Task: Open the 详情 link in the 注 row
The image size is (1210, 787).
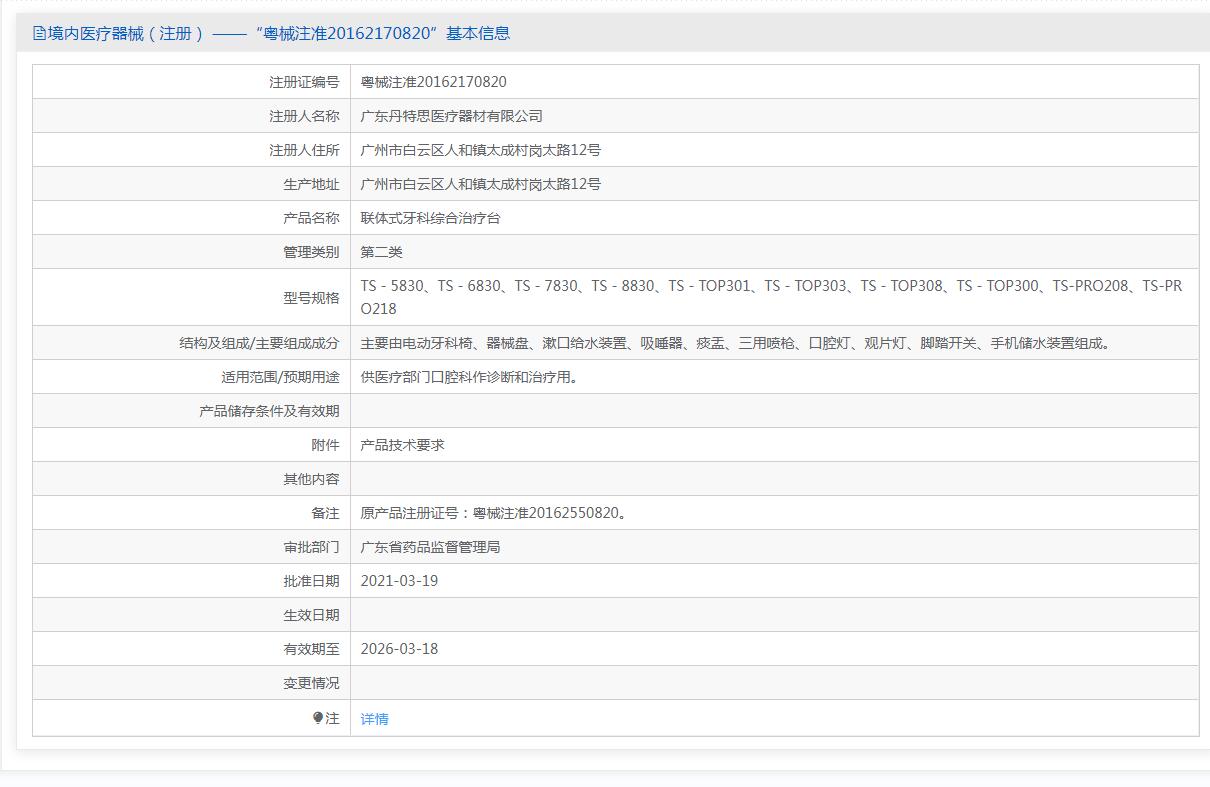Action: click(x=374, y=719)
